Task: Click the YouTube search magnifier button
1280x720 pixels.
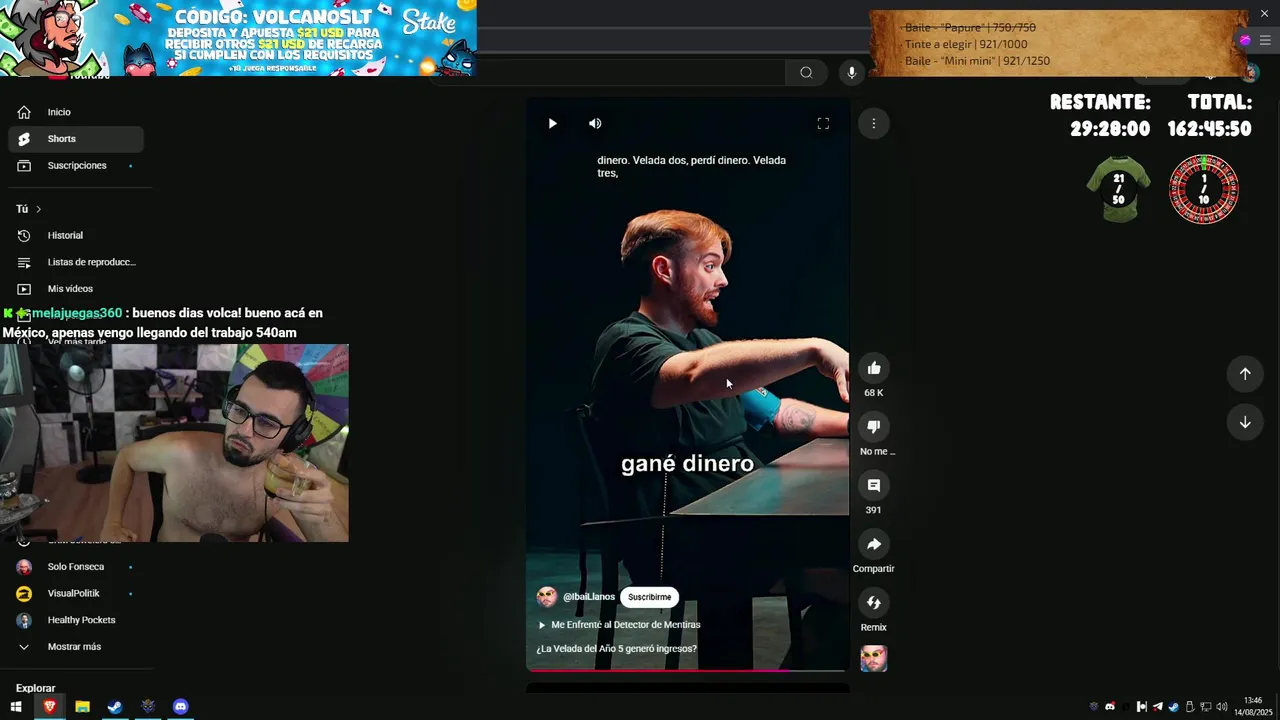Action: [806, 72]
